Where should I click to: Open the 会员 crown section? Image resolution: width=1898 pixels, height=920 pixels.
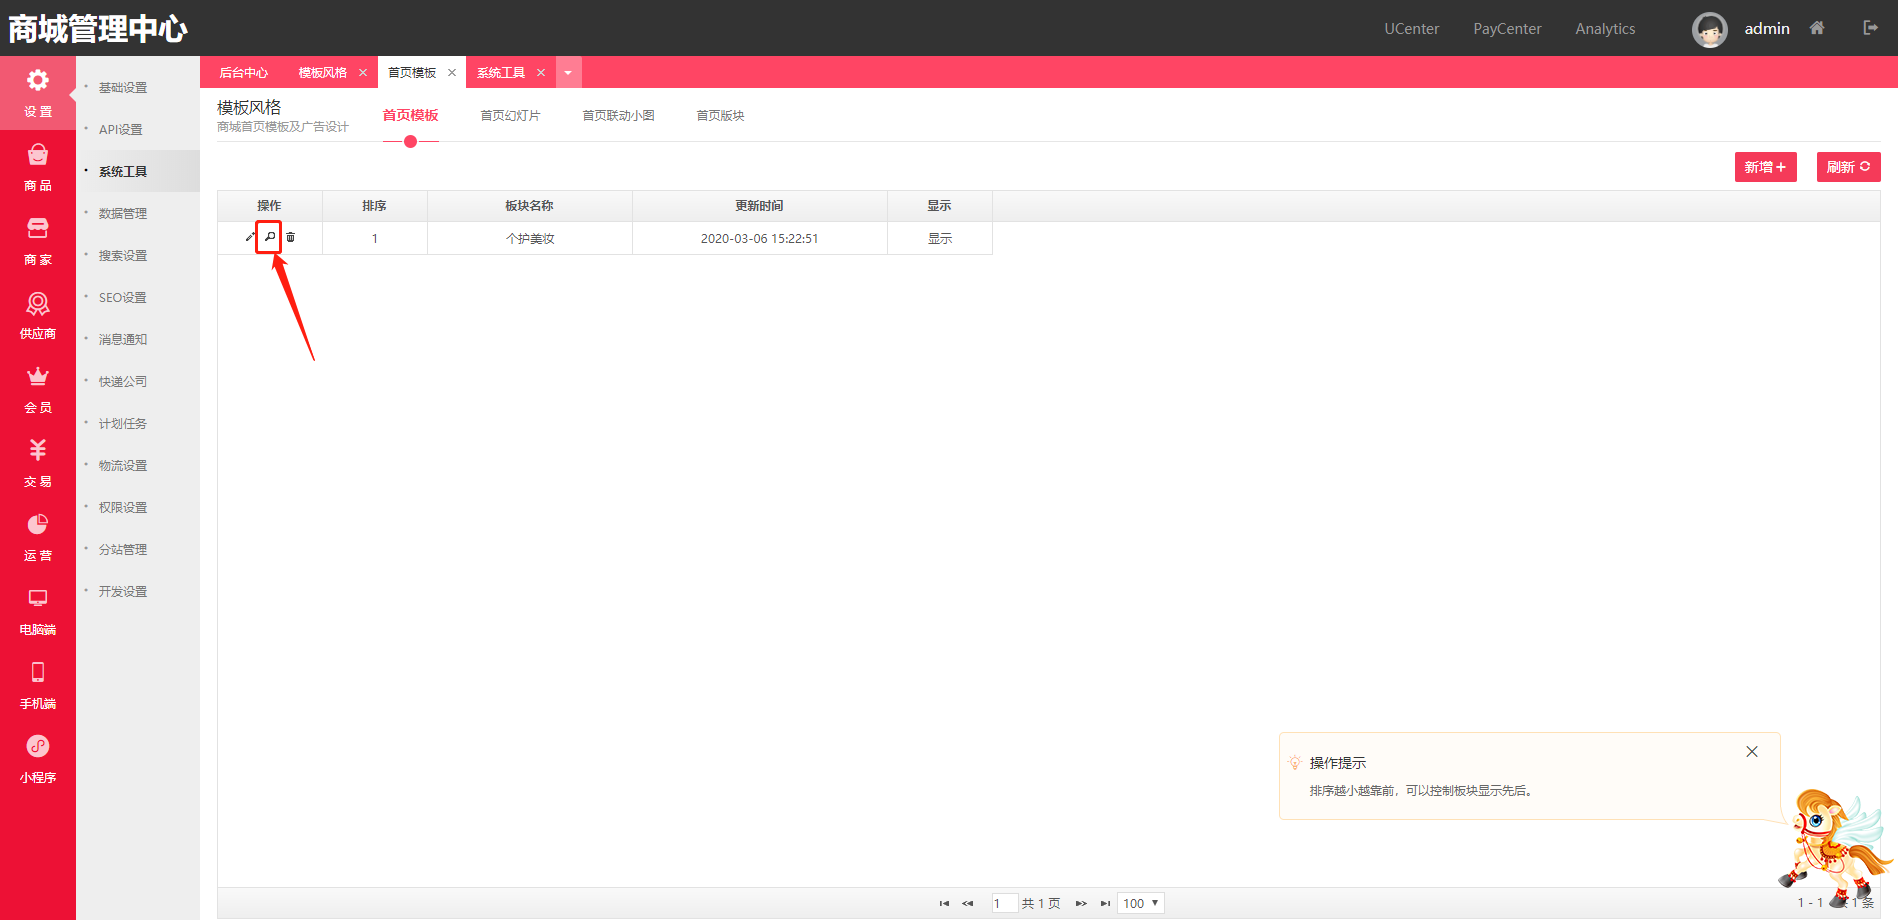pos(38,376)
